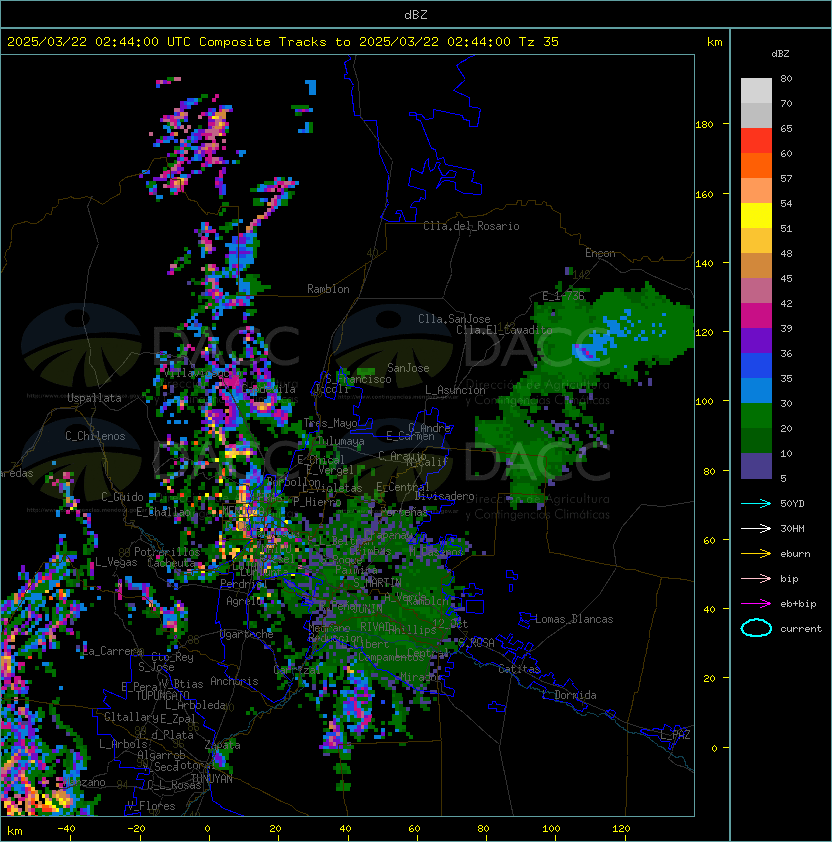Click the 'TUNUYAN' map label
832x842 pixels.
[212, 779]
